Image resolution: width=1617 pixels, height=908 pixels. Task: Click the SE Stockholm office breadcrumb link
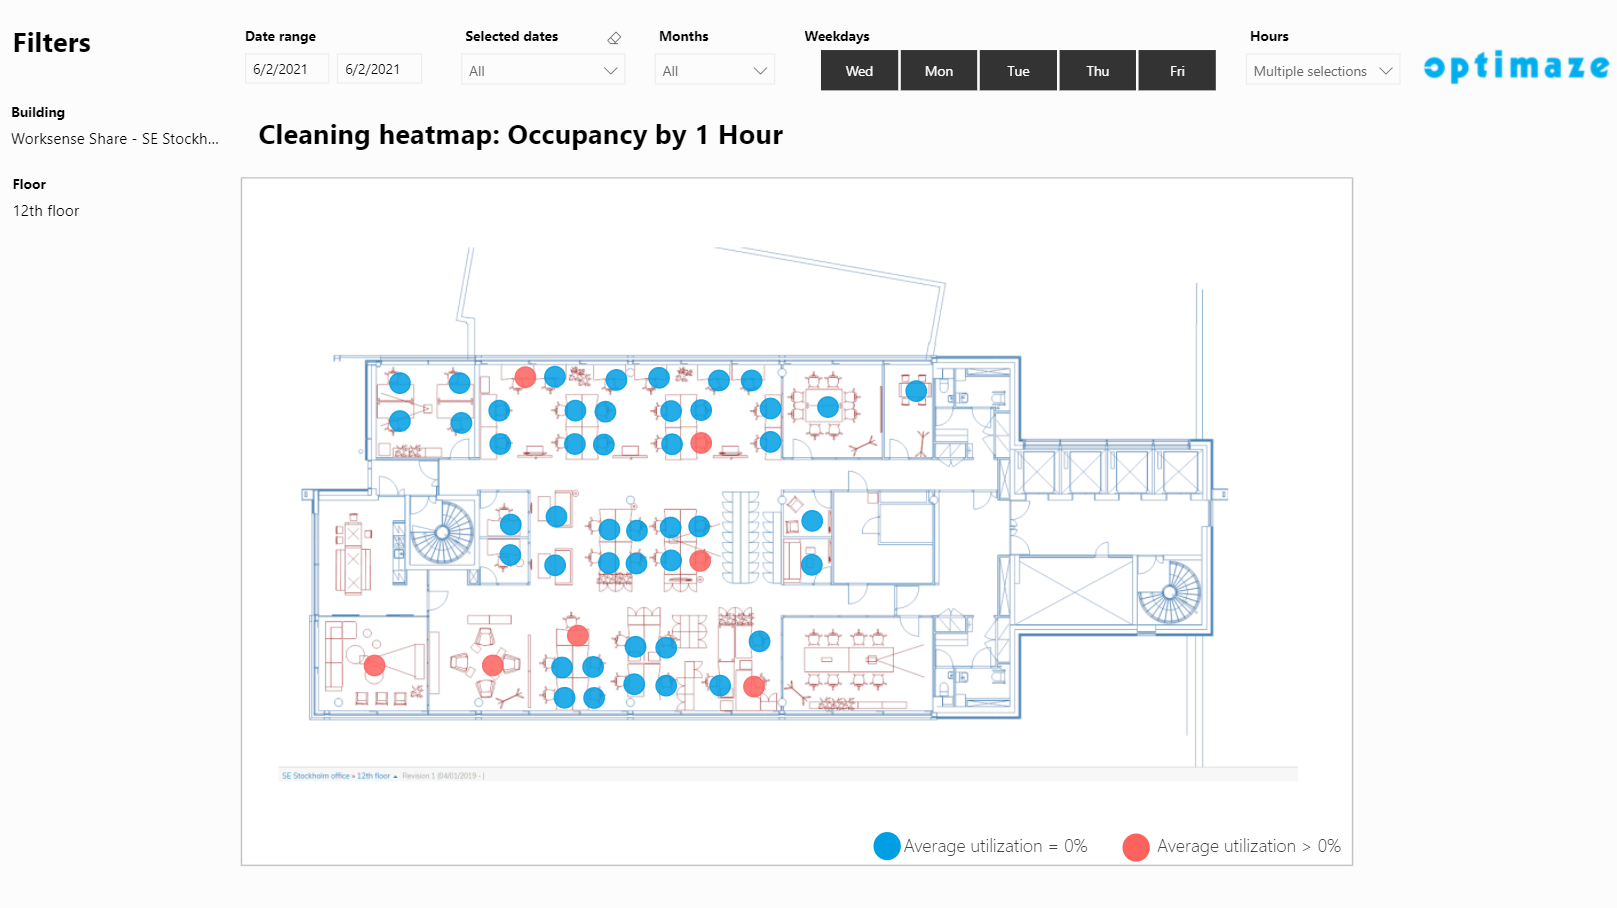(315, 776)
